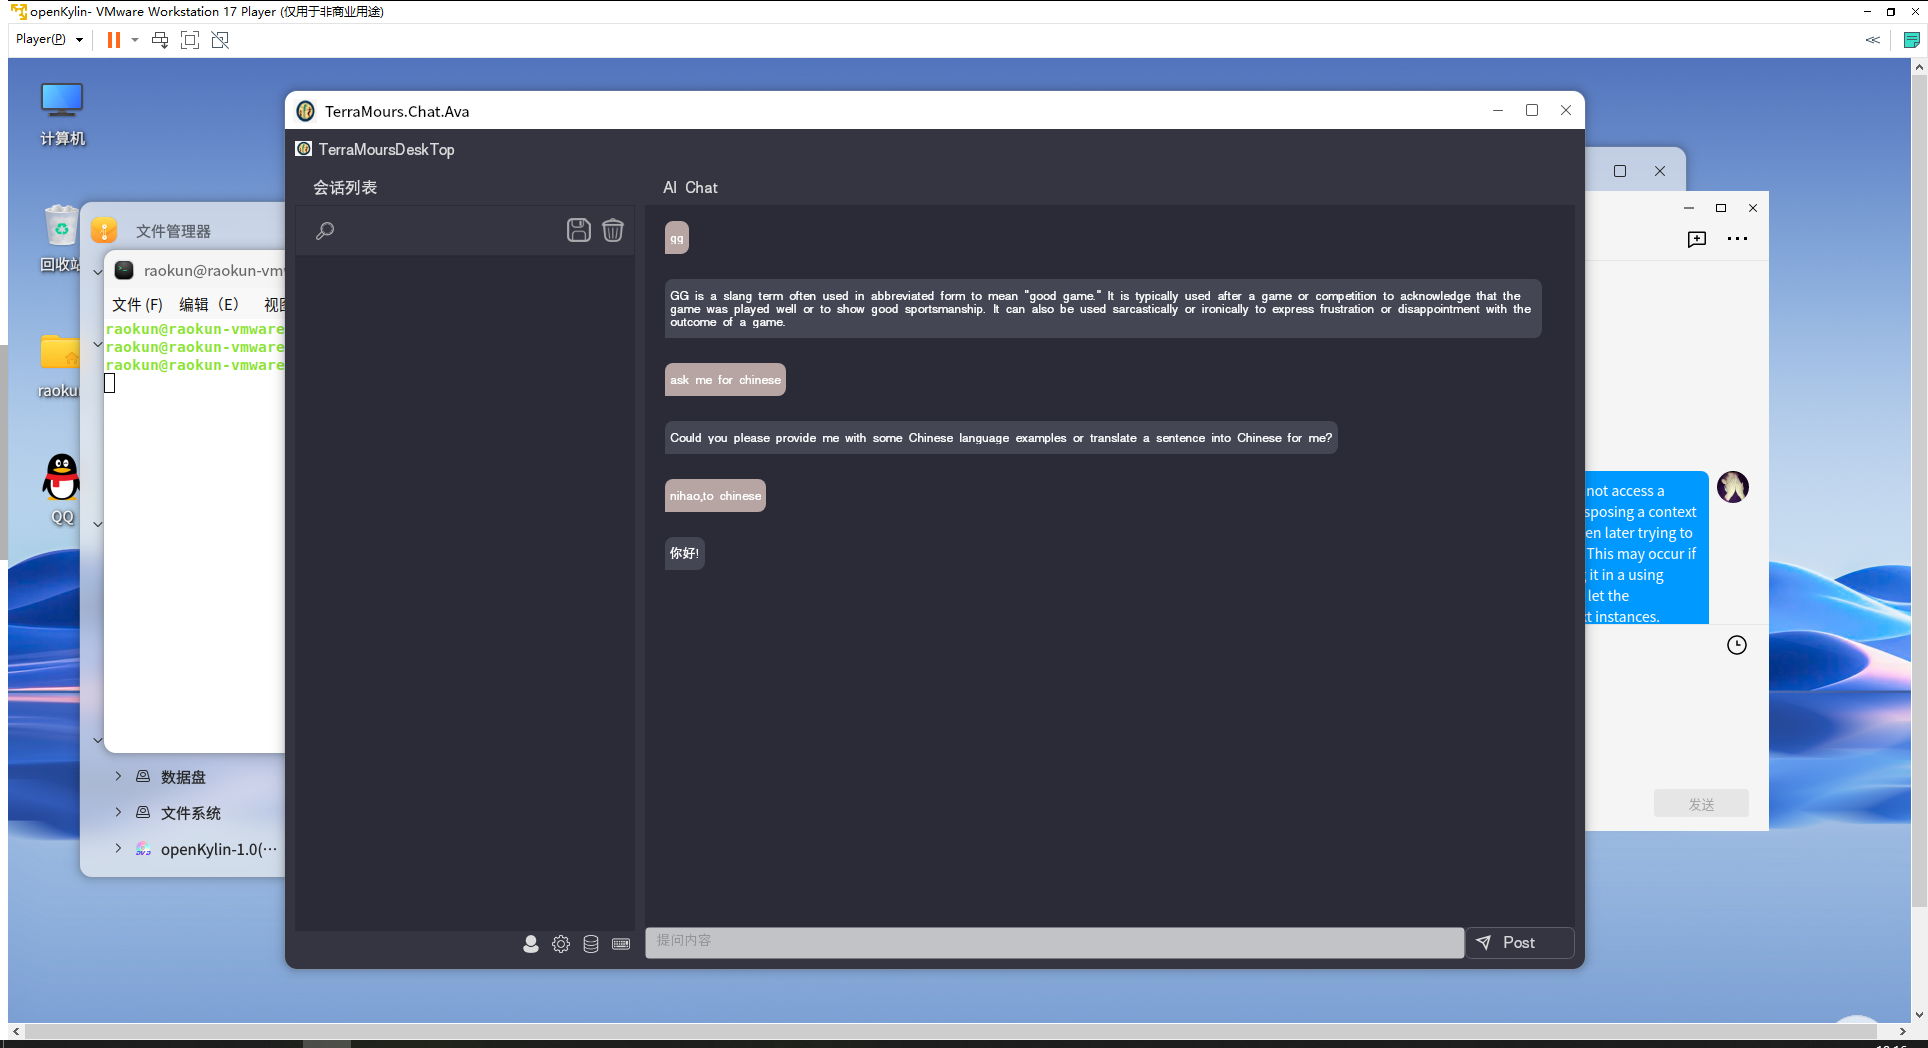
Task: Open the 回收站 recycle bin desktop icon
Action: [x=60, y=238]
